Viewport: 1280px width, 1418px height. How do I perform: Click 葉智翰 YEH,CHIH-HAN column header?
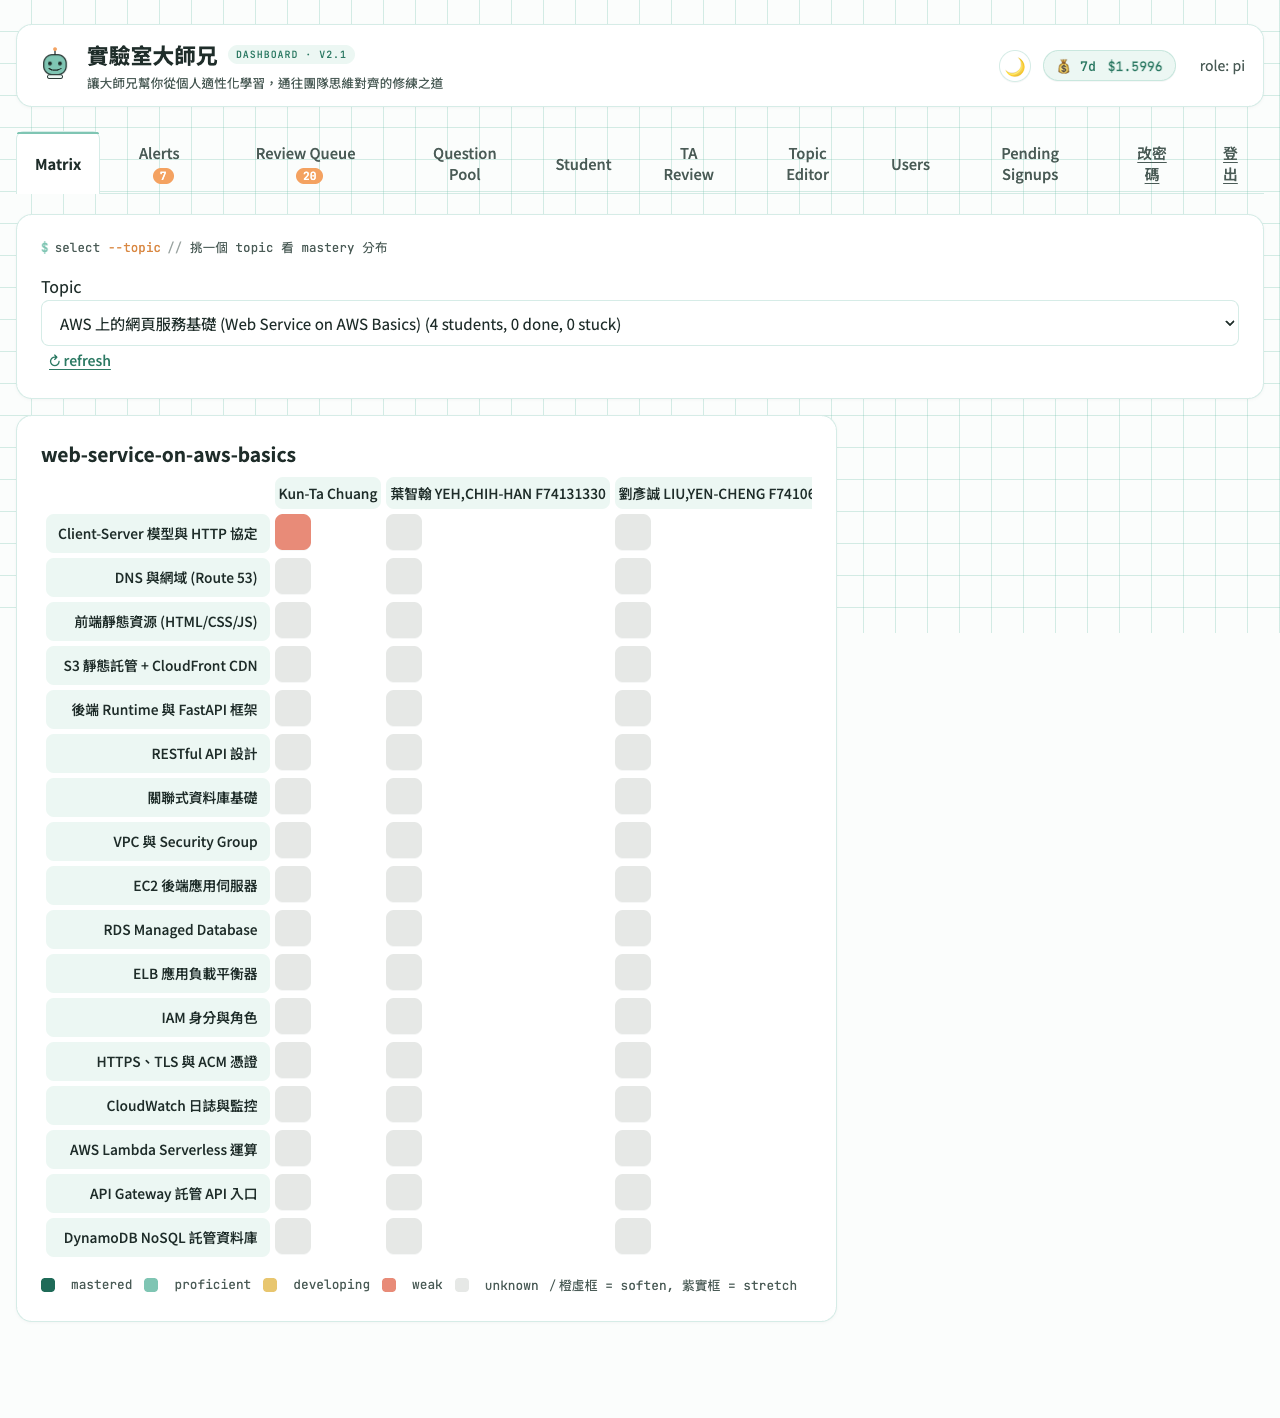[498, 493]
